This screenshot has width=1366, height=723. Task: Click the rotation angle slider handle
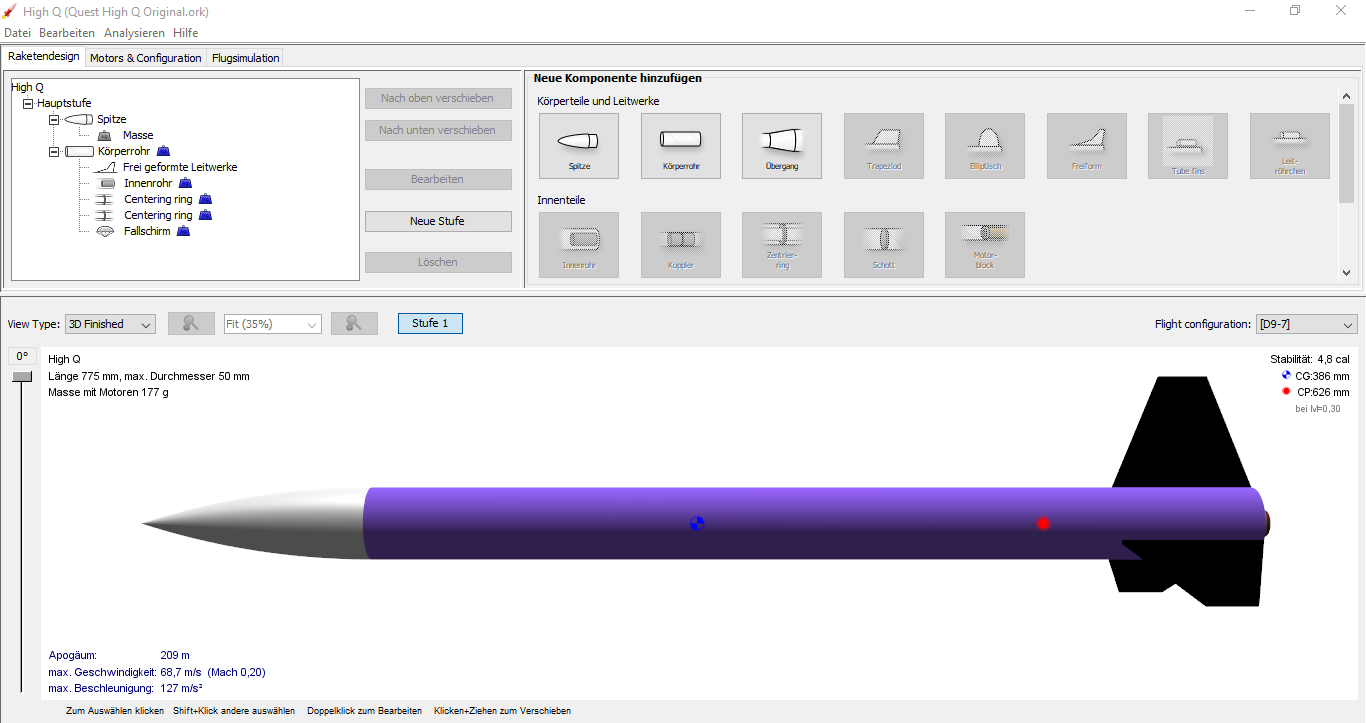tap(22, 376)
